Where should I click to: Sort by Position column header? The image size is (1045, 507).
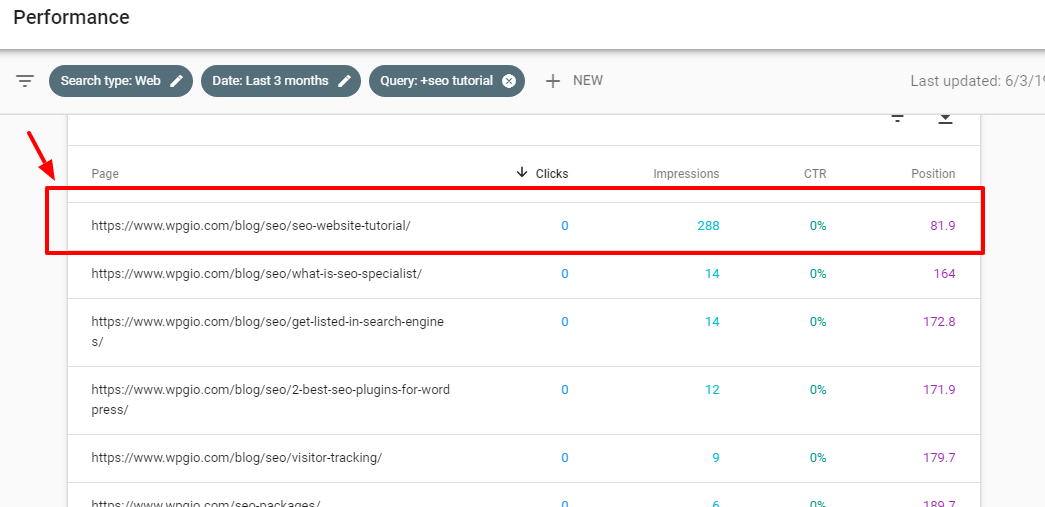click(x=933, y=173)
